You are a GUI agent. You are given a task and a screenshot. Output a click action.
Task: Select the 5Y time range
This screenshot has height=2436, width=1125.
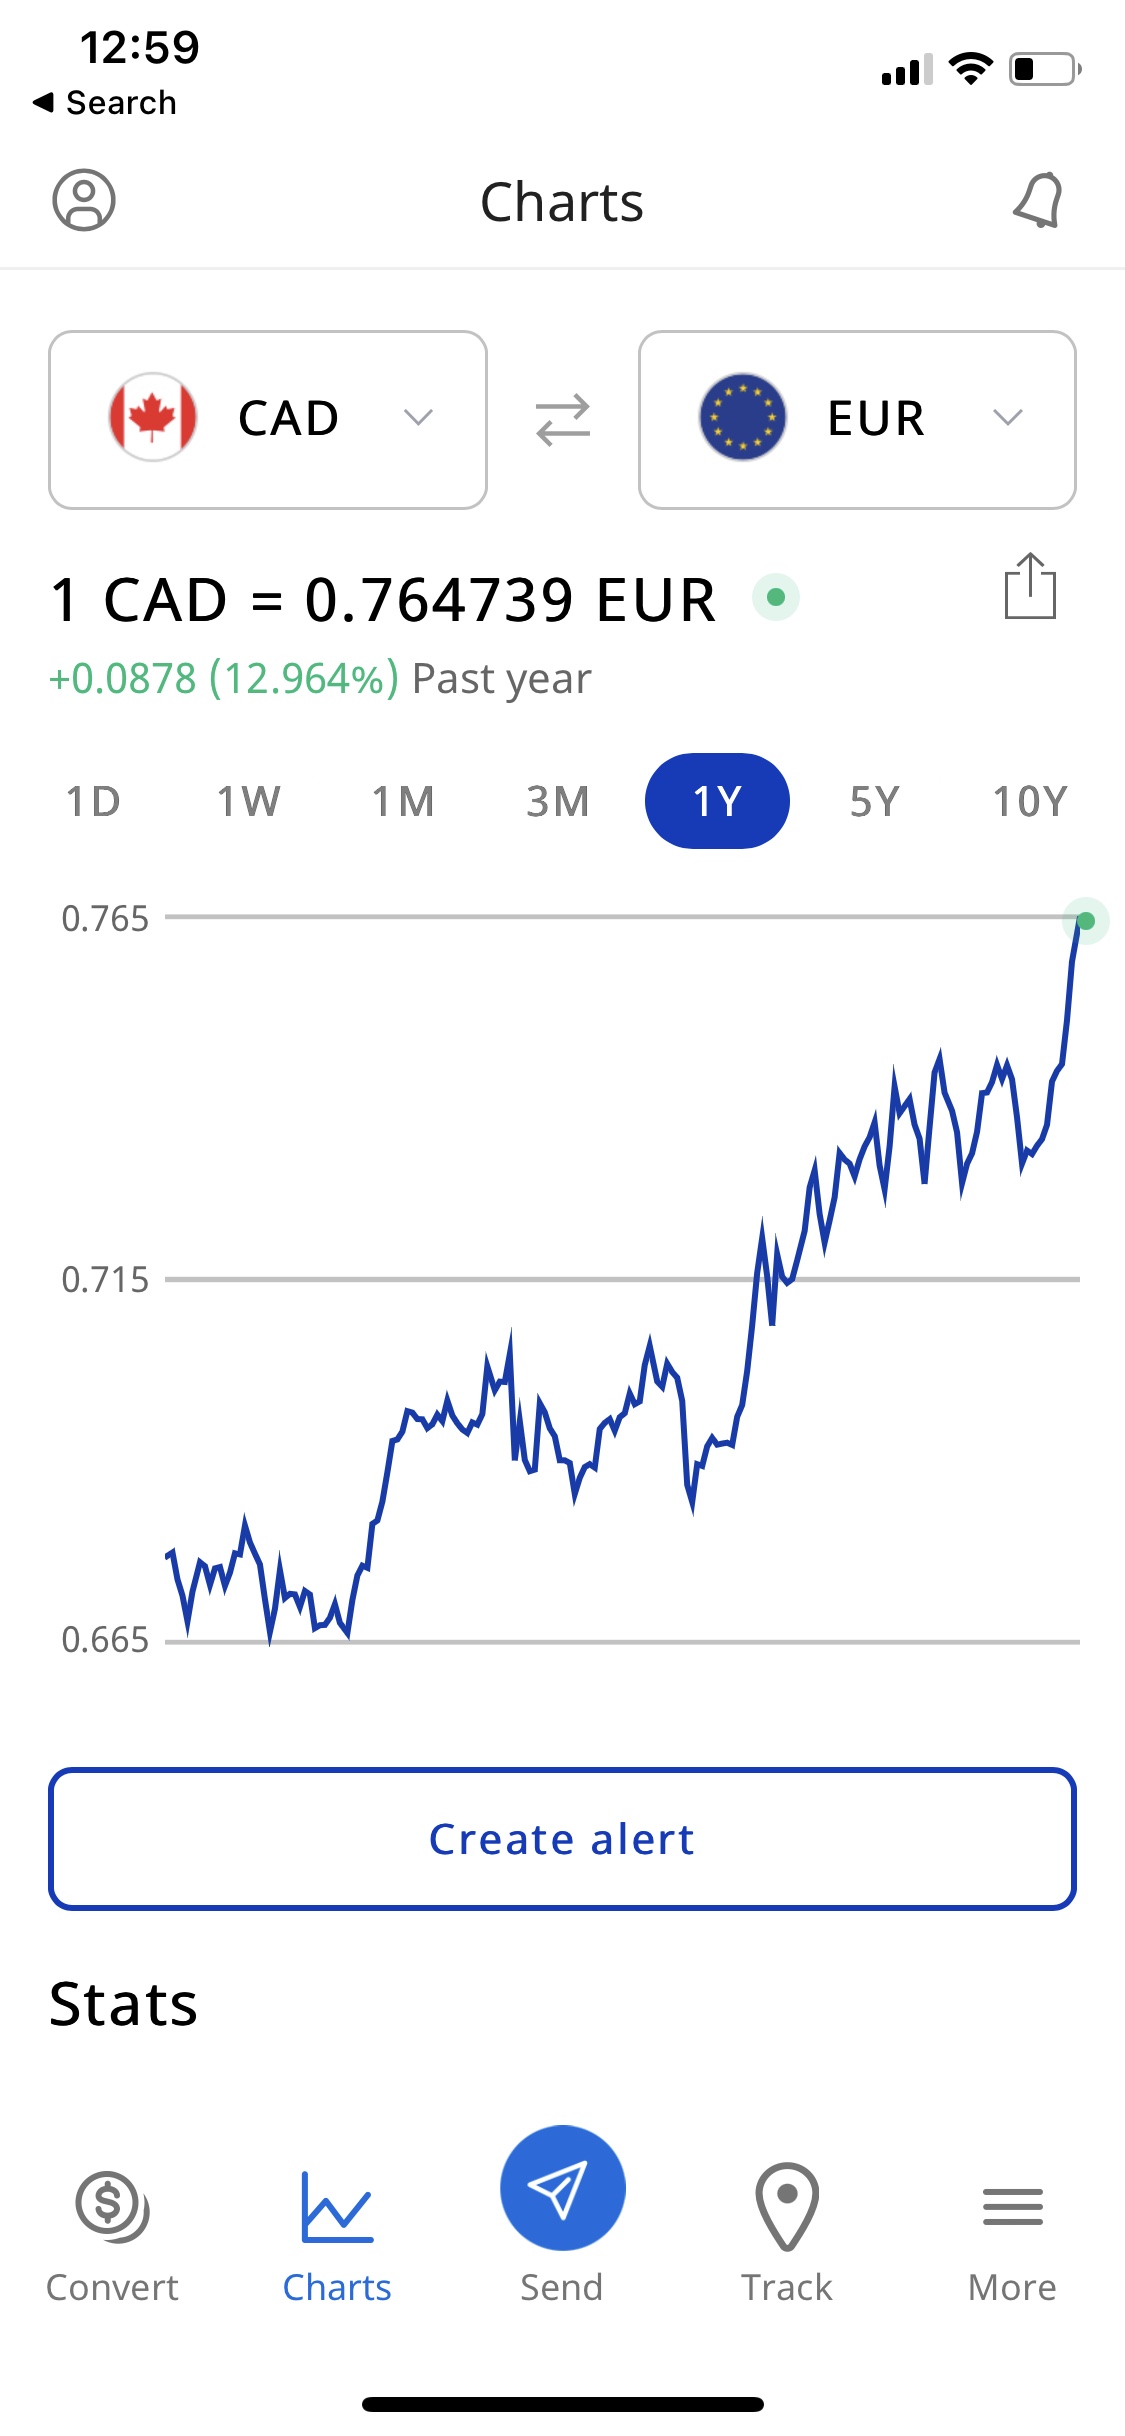(x=875, y=801)
